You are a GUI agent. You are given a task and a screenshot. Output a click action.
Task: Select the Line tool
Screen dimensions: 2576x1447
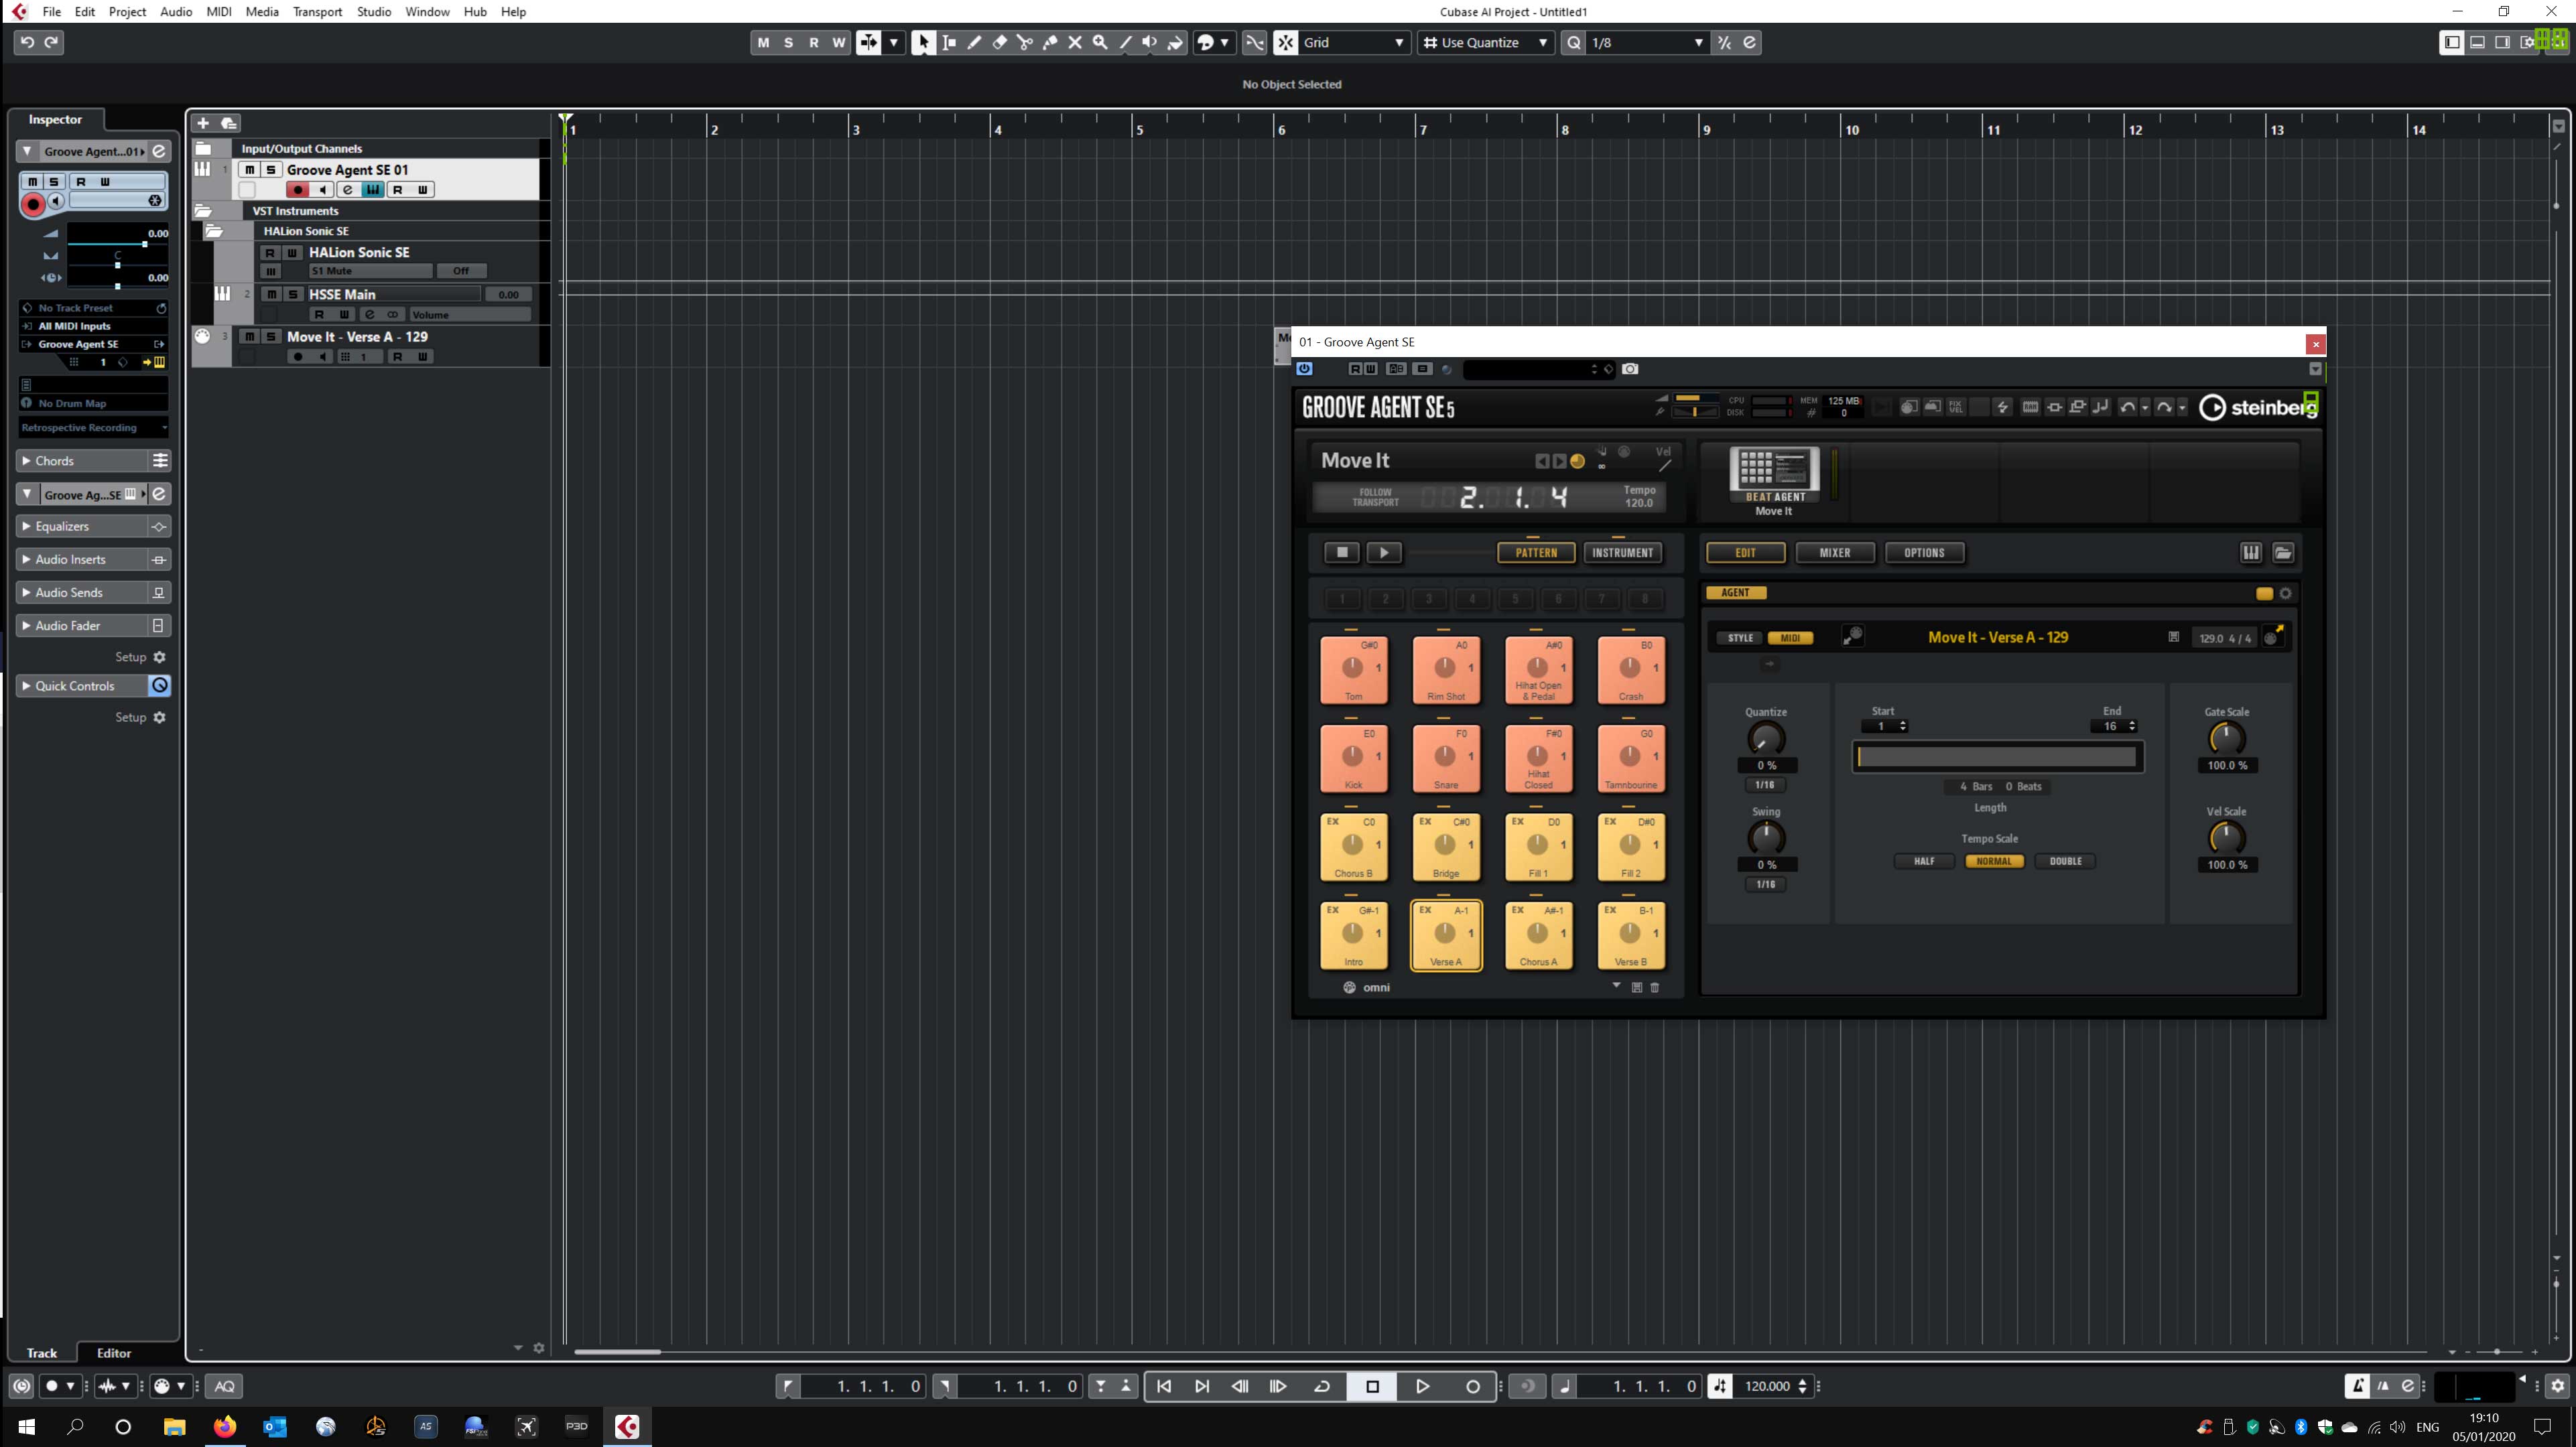pos(1125,42)
